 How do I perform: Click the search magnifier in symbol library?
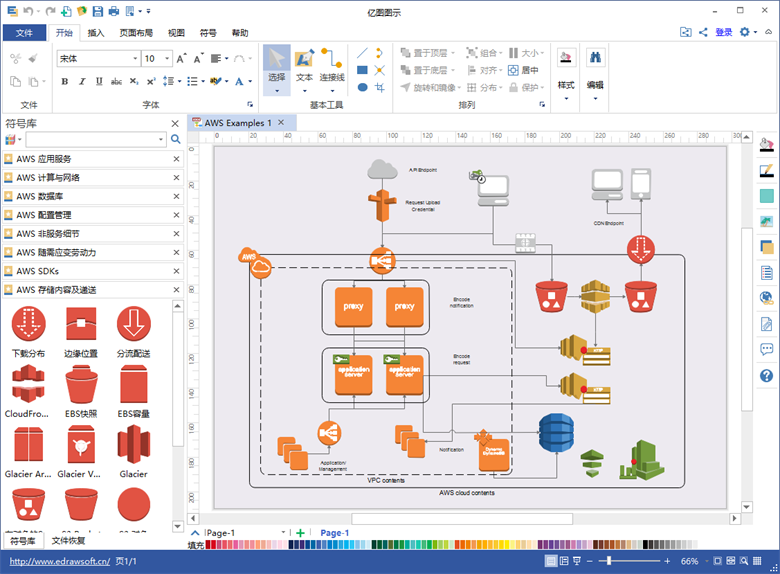[176, 139]
